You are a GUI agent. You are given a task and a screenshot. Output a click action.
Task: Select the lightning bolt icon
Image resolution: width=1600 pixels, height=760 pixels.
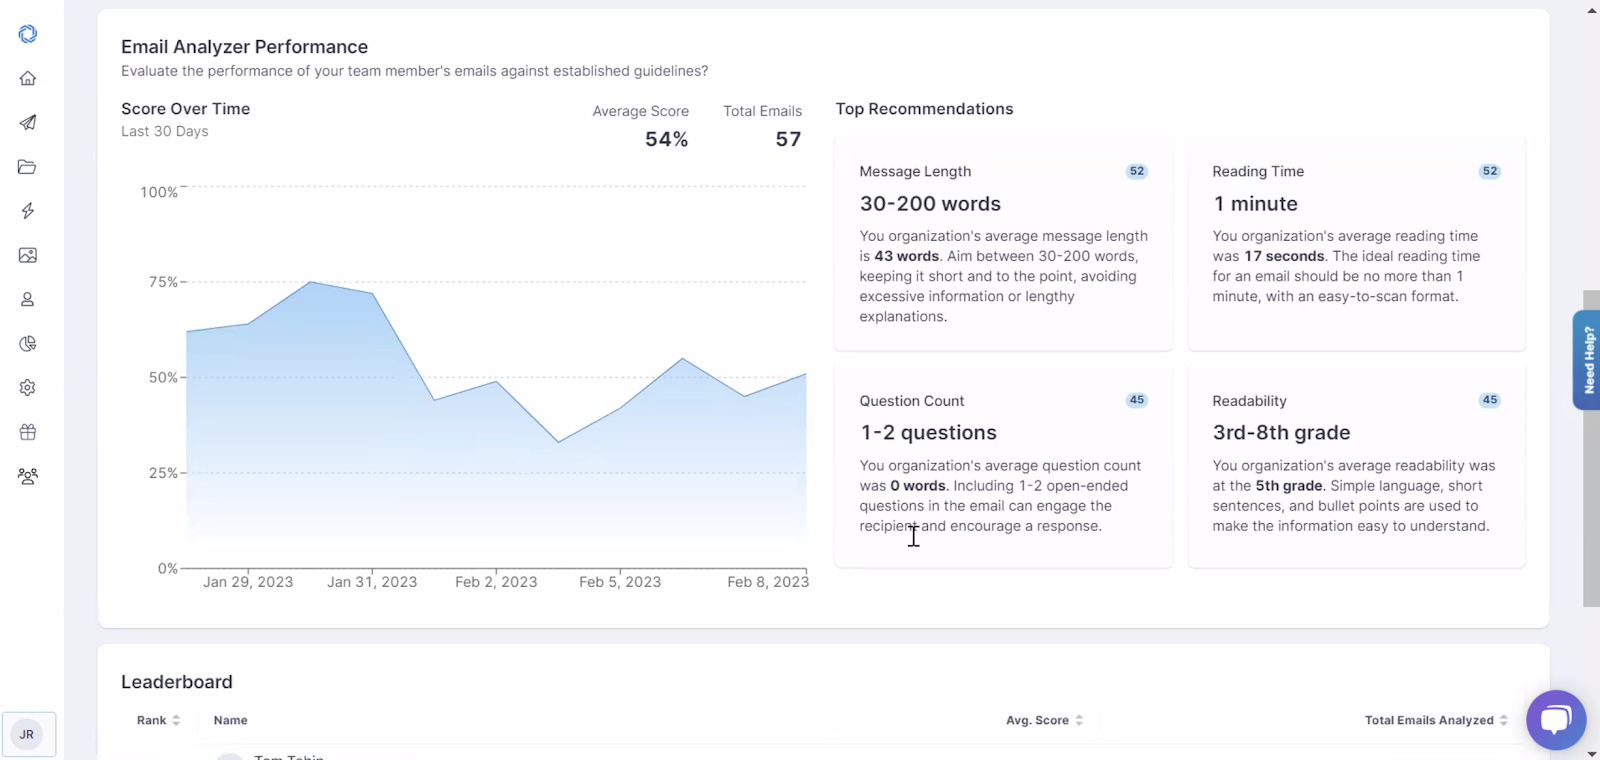[x=28, y=211]
